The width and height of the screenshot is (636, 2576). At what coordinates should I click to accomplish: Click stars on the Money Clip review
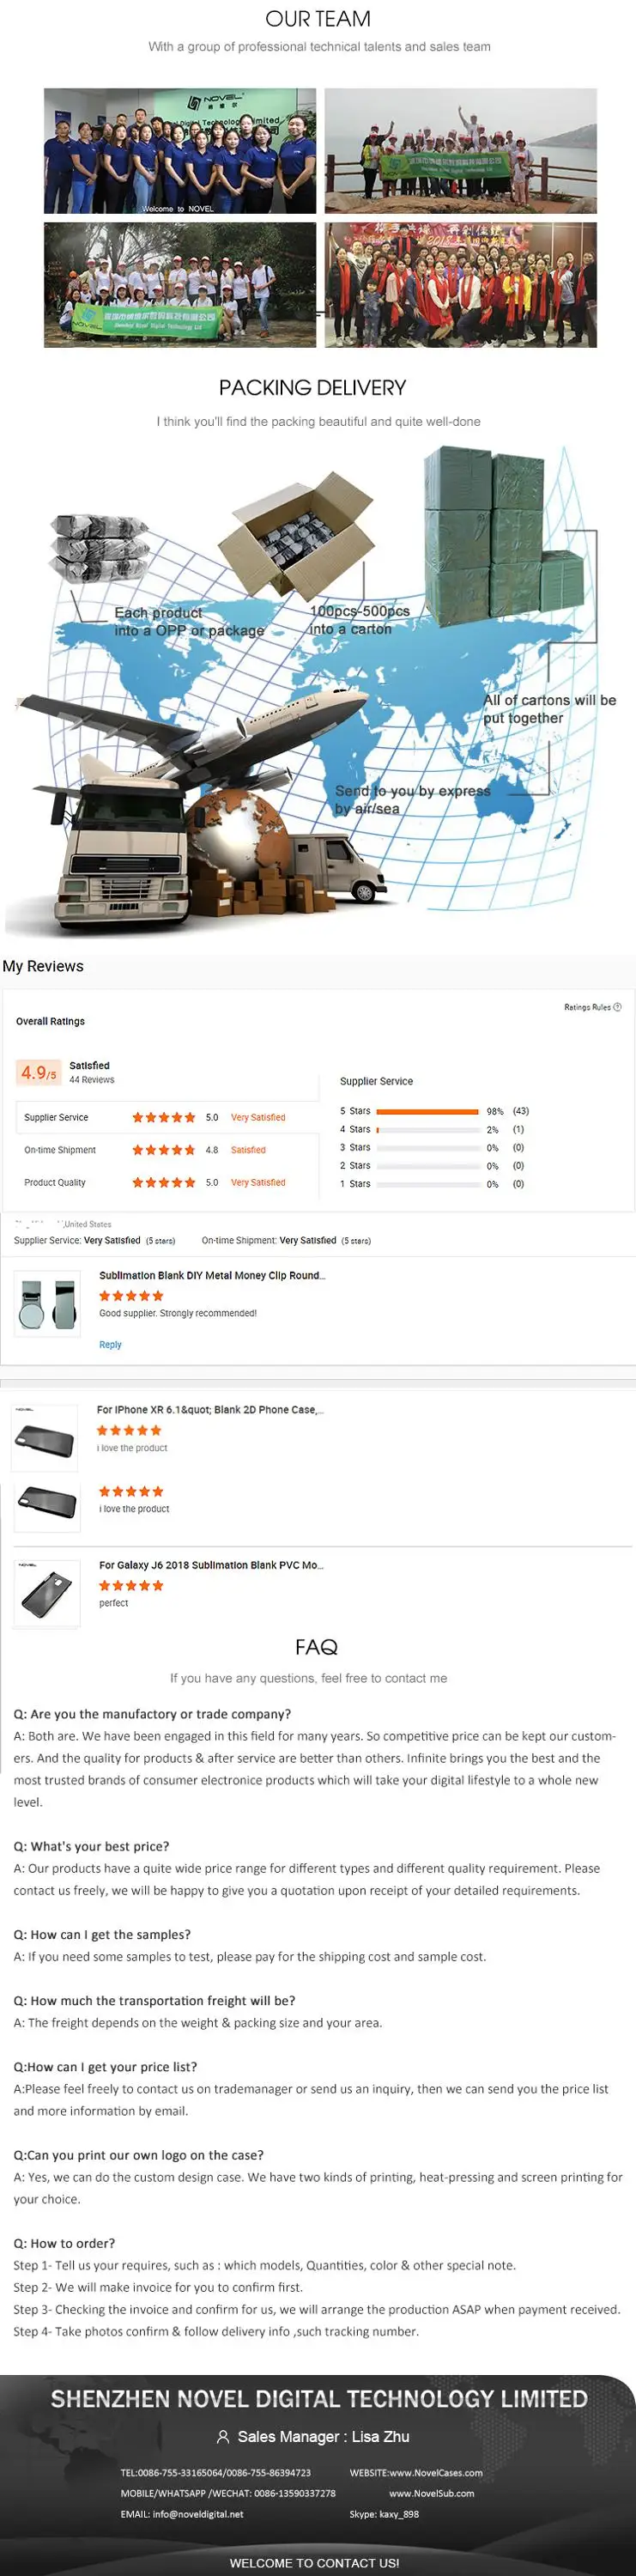(131, 1296)
